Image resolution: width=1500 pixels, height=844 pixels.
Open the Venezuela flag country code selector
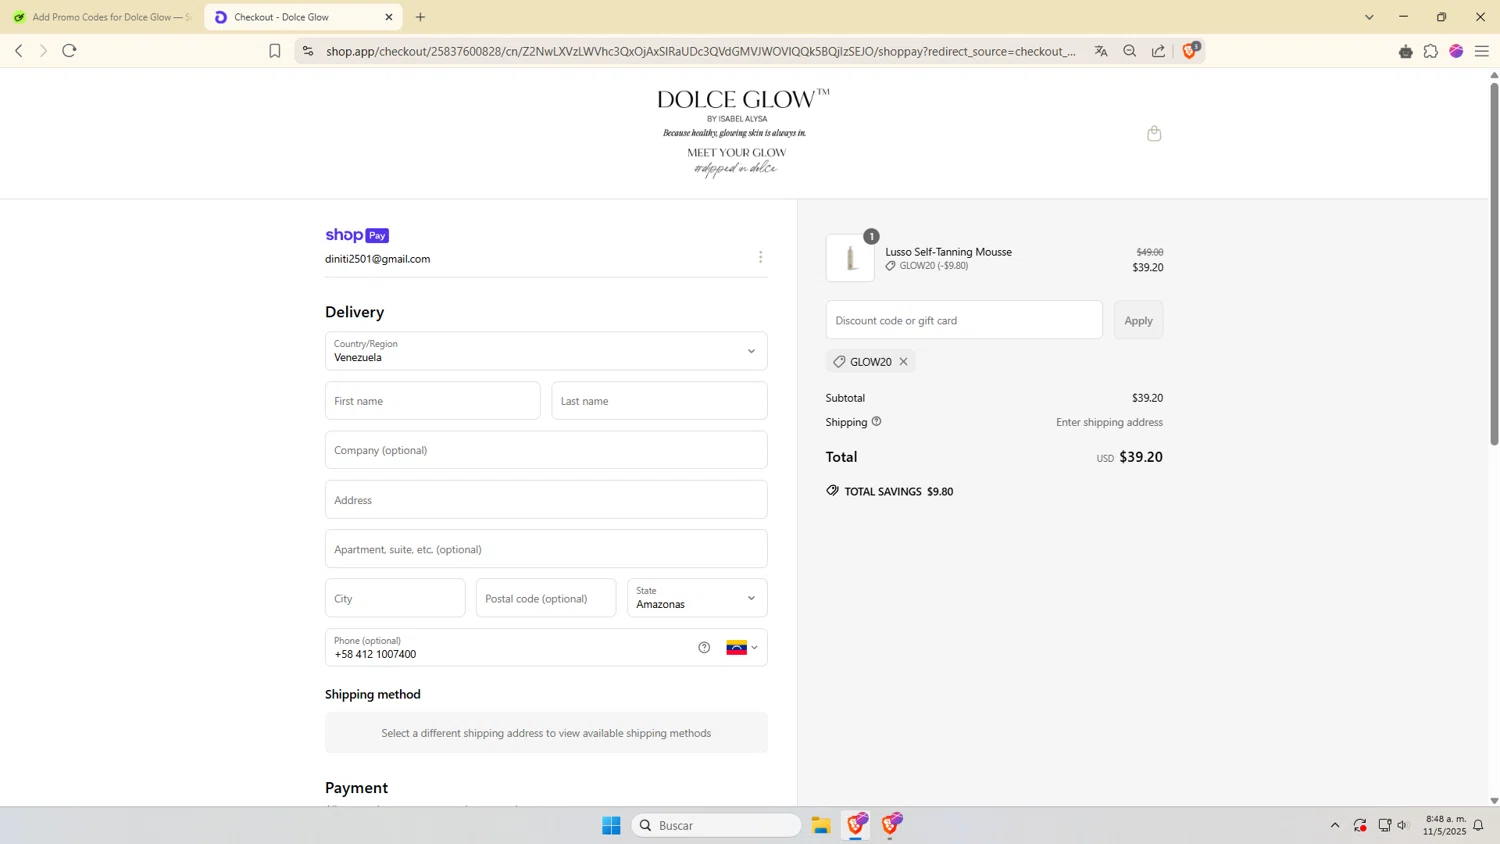tap(742, 648)
